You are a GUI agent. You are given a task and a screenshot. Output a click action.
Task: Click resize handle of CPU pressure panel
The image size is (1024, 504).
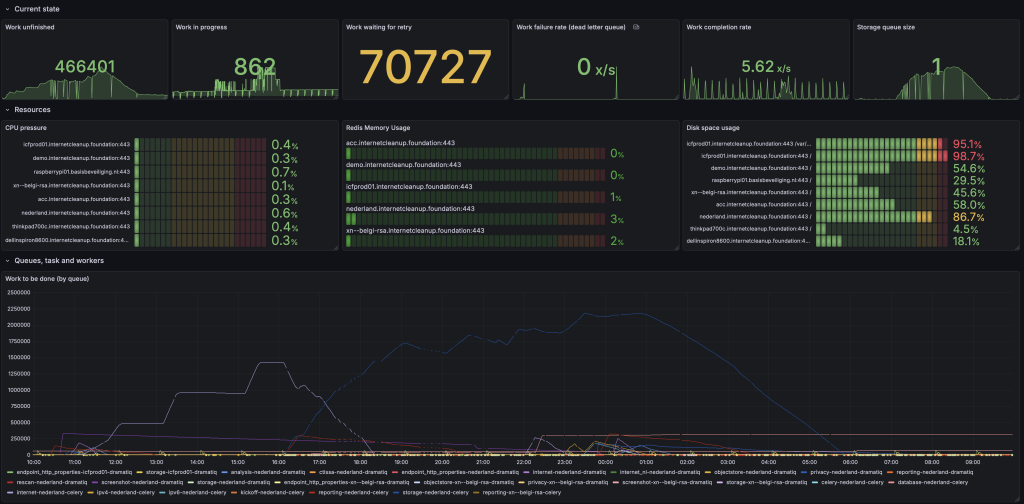tap(336, 247)
